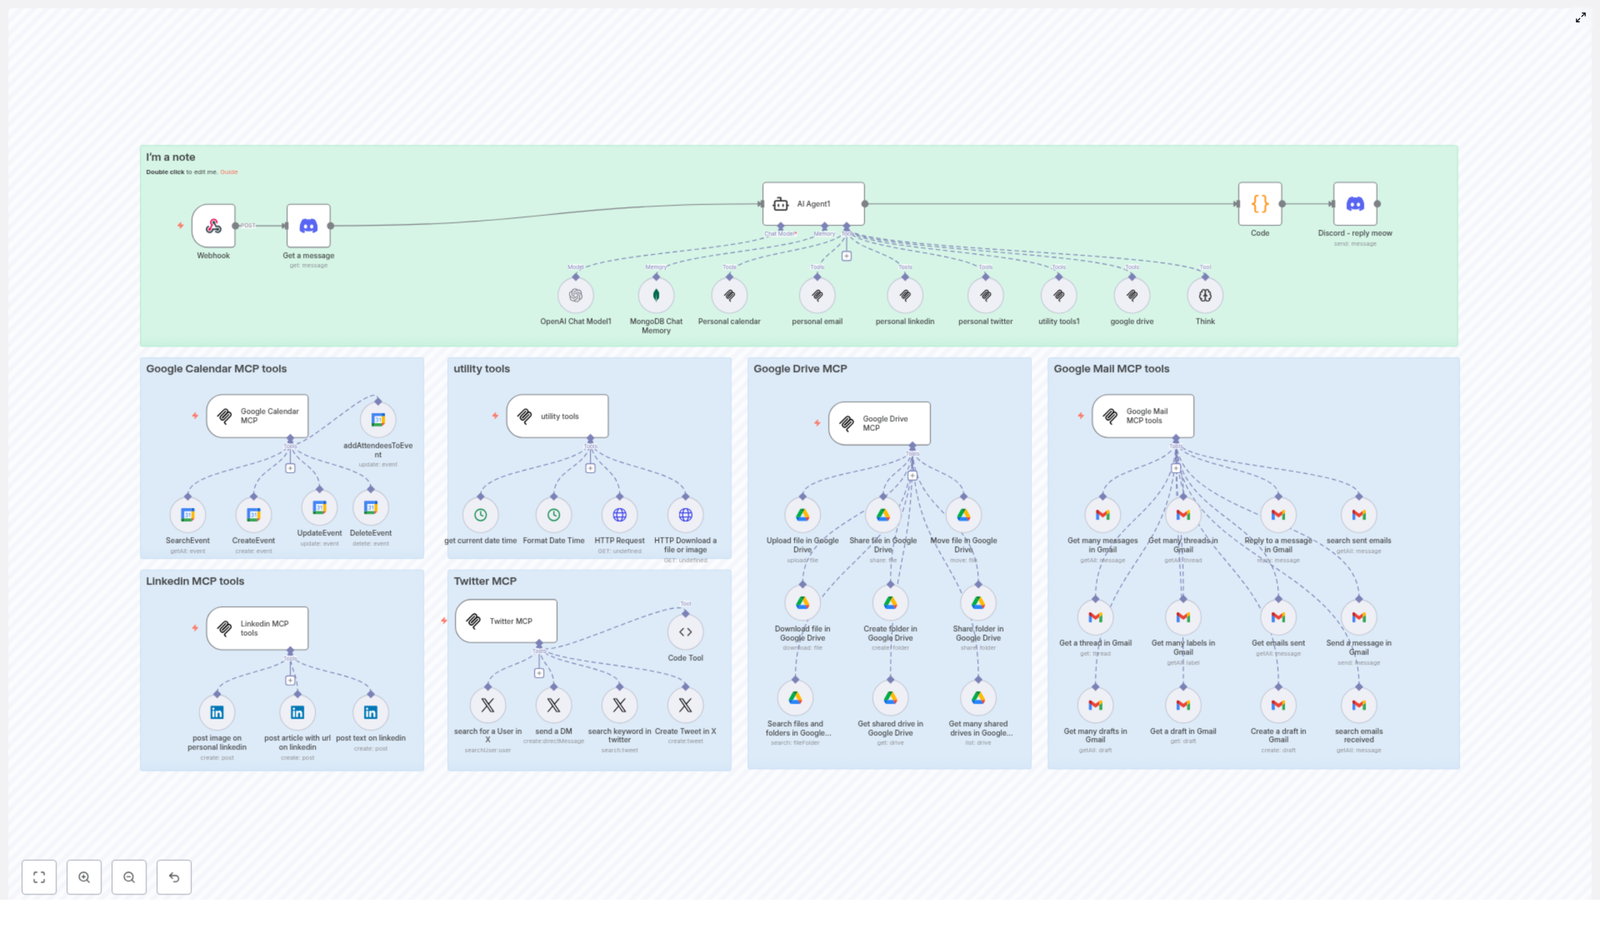Select the google drive tool node
The image size is (1600, 938).
(1131, 295)
